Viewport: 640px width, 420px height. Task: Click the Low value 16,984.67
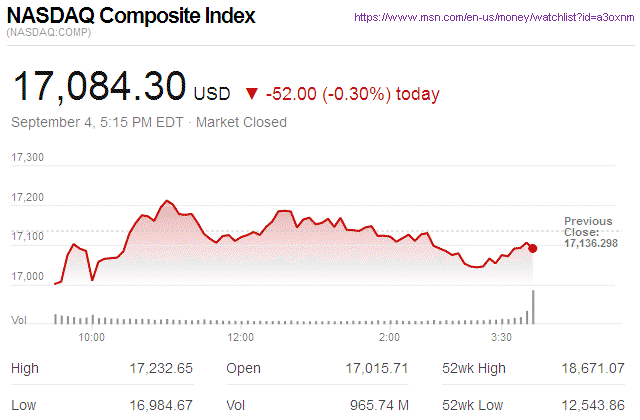(161, 403)
